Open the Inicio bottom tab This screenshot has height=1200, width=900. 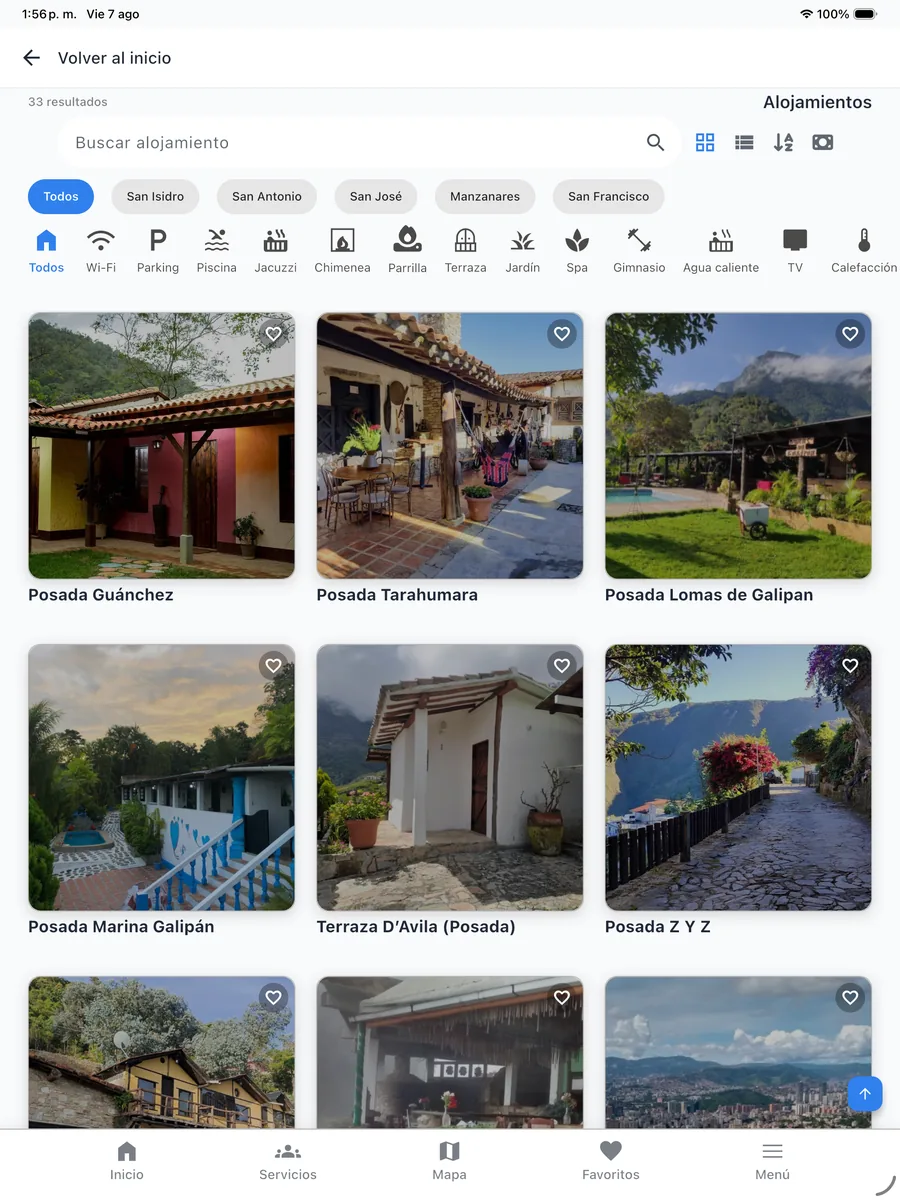[127, 1162]
